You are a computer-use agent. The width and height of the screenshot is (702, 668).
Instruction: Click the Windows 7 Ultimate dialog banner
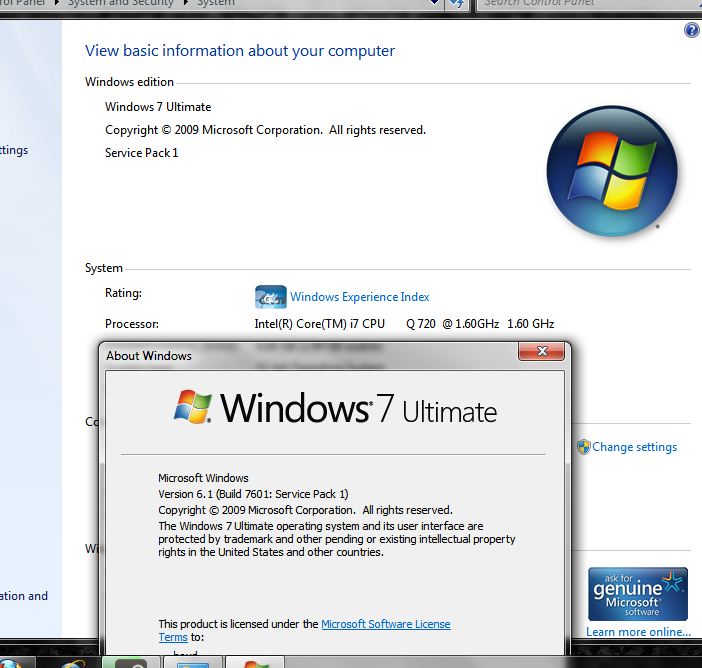(335, 407)
